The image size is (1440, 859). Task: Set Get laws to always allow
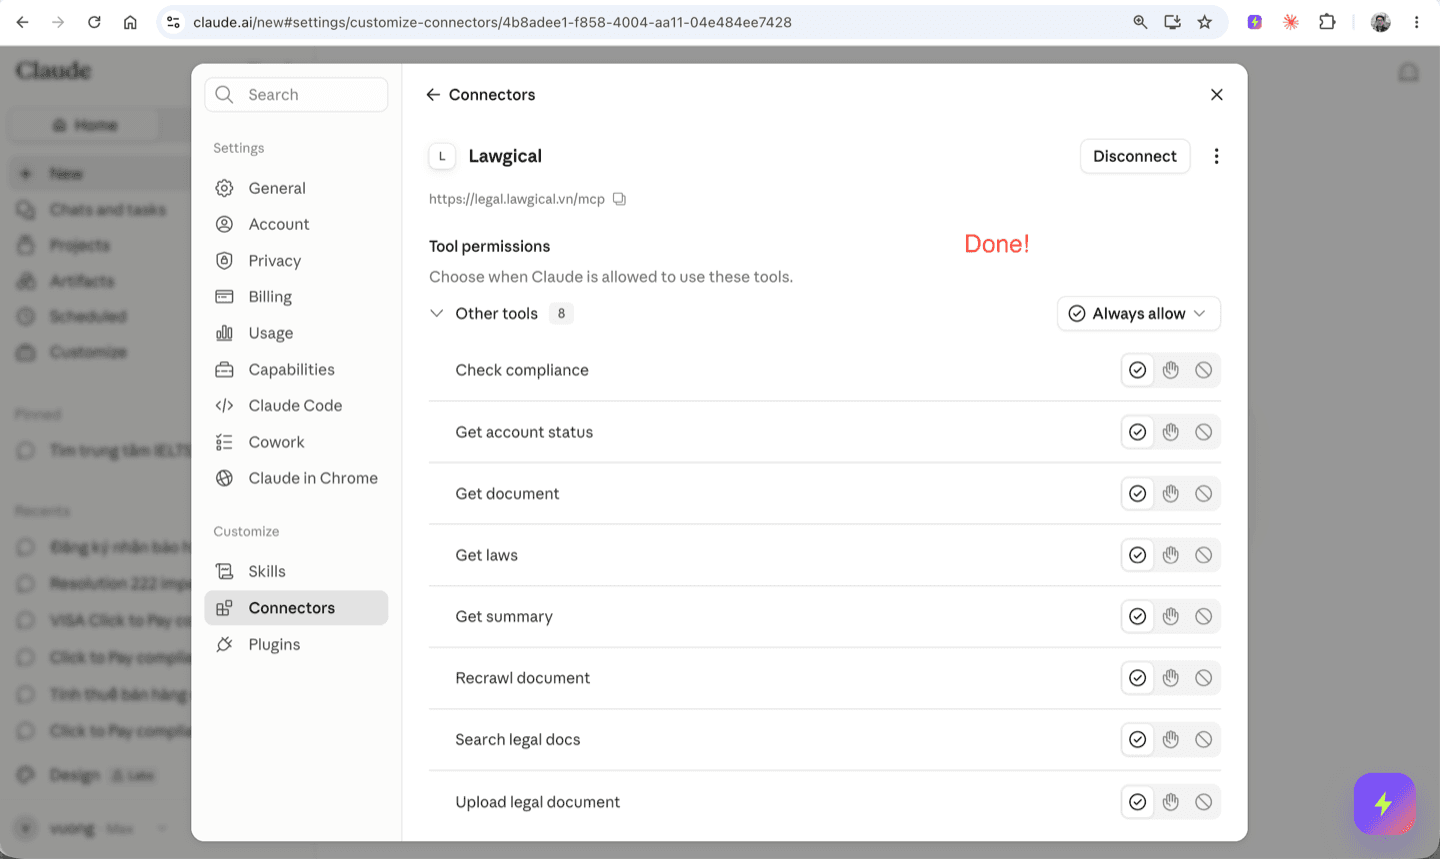coord(1138,555)
